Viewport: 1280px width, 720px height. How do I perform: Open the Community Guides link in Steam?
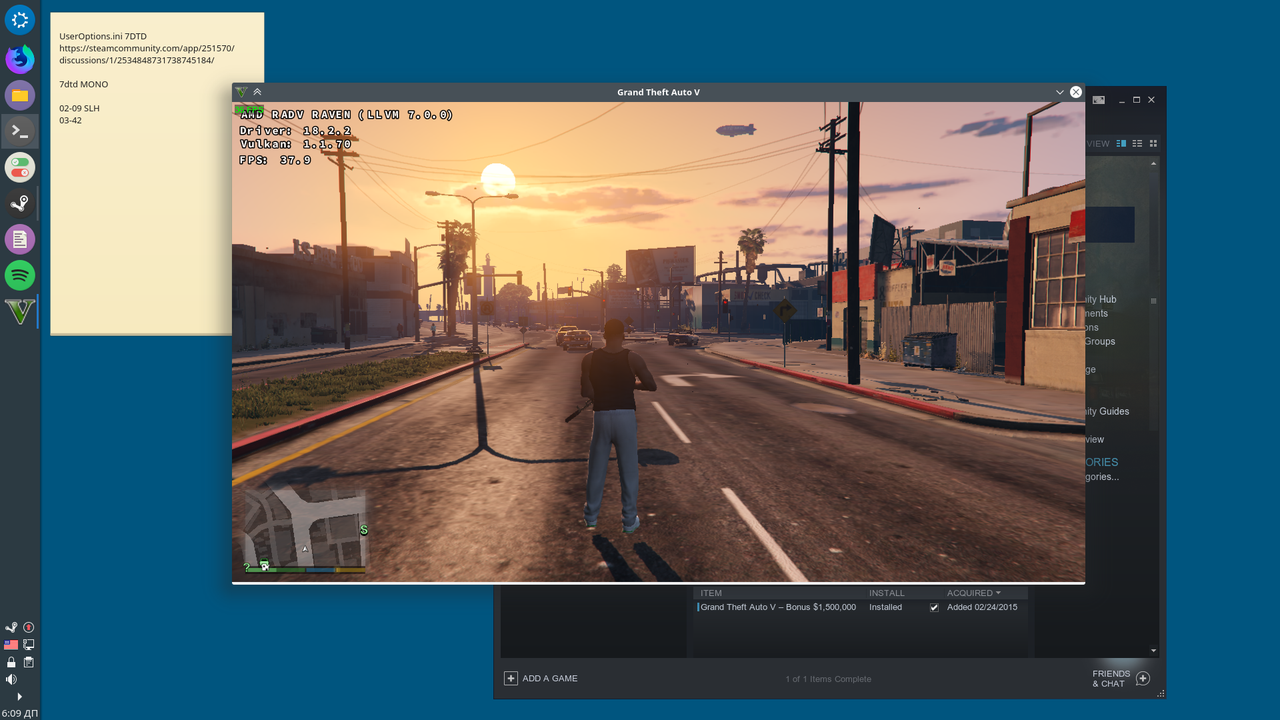1107,411
